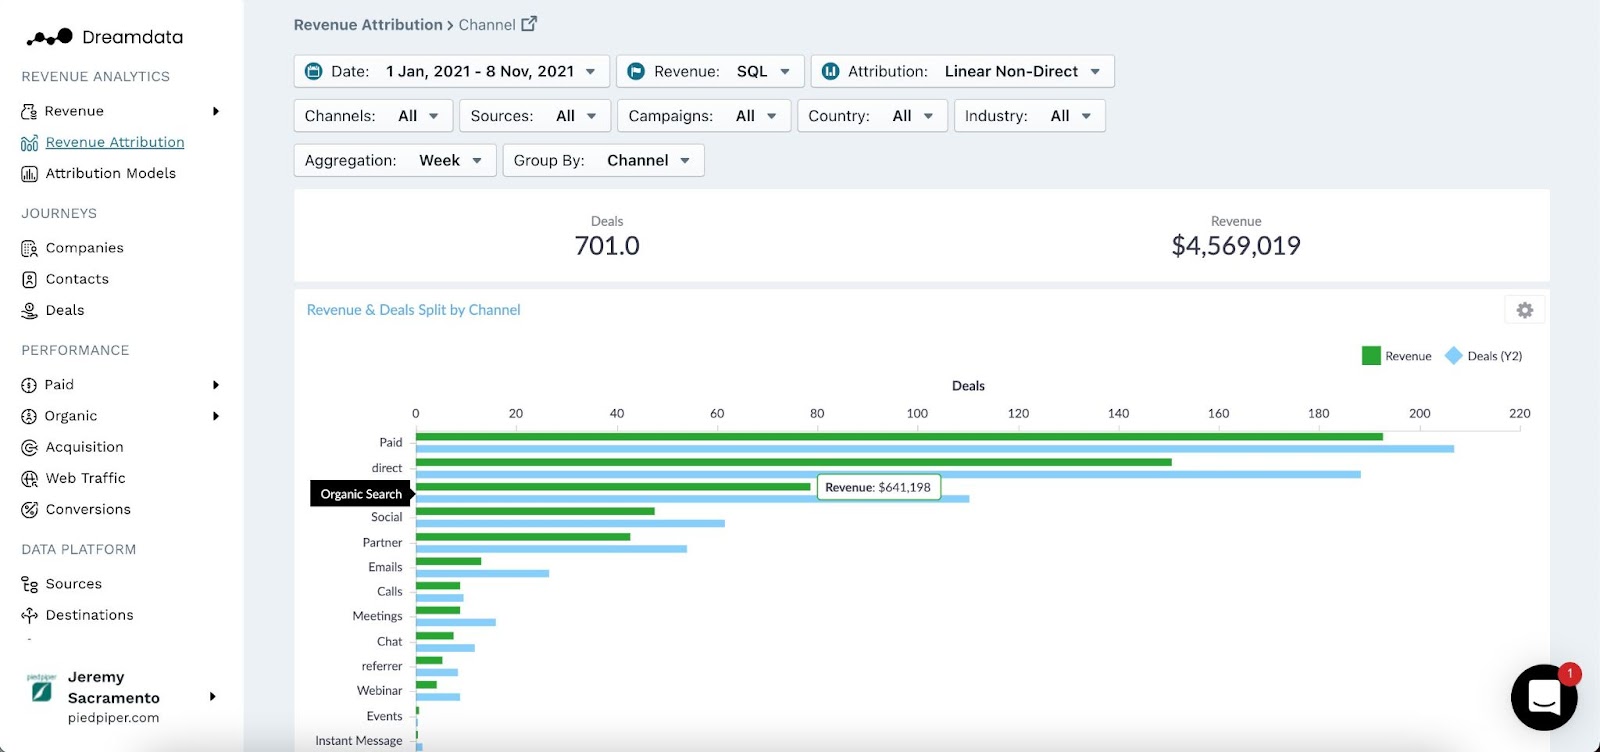Click the Companies icon in sidebar

pyautogui.click(x=29, y=248)
